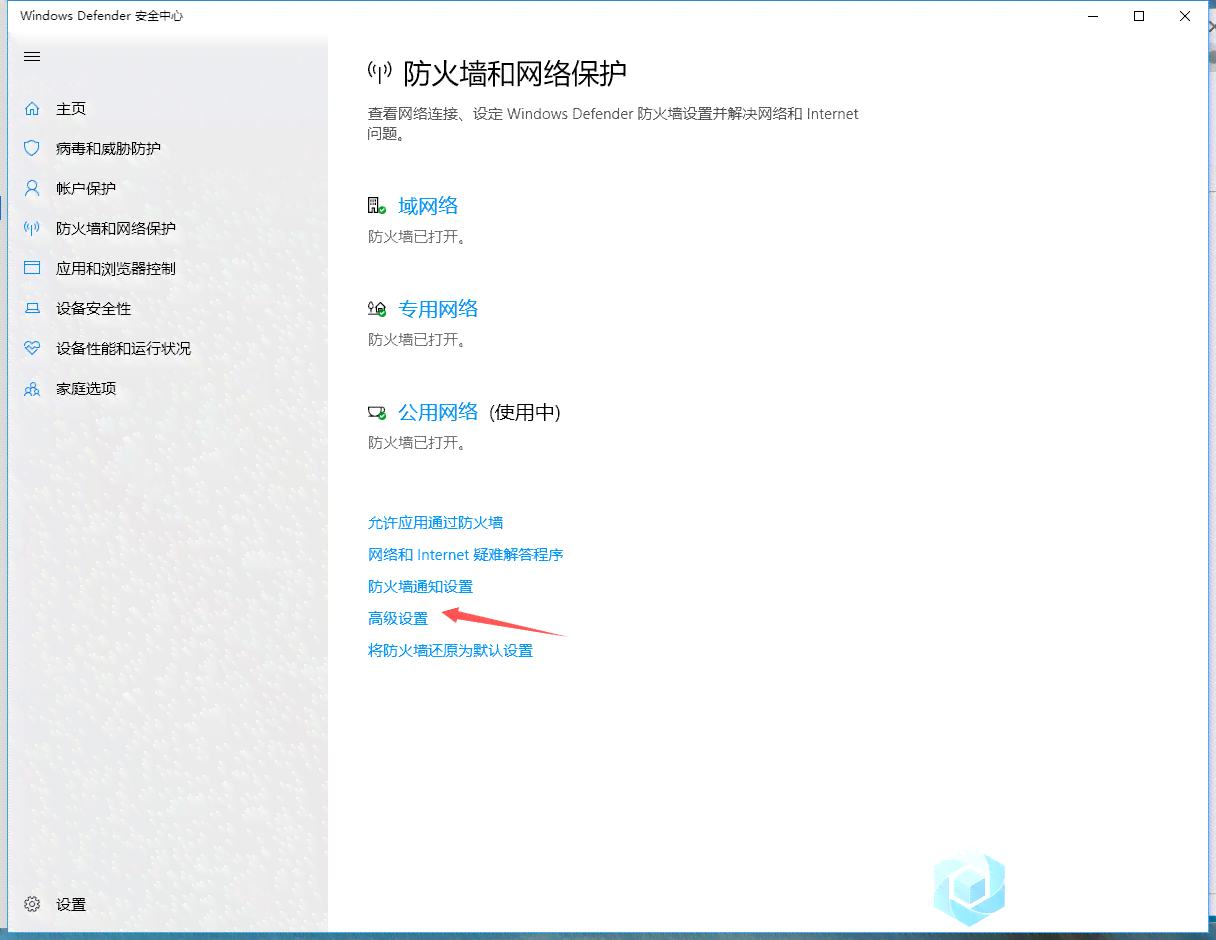The height and width of the screenshot is (940, 1216).
Task: Go to 家庭选项 in sidebar
Action: pyautogui.click(x=86, y=388)
